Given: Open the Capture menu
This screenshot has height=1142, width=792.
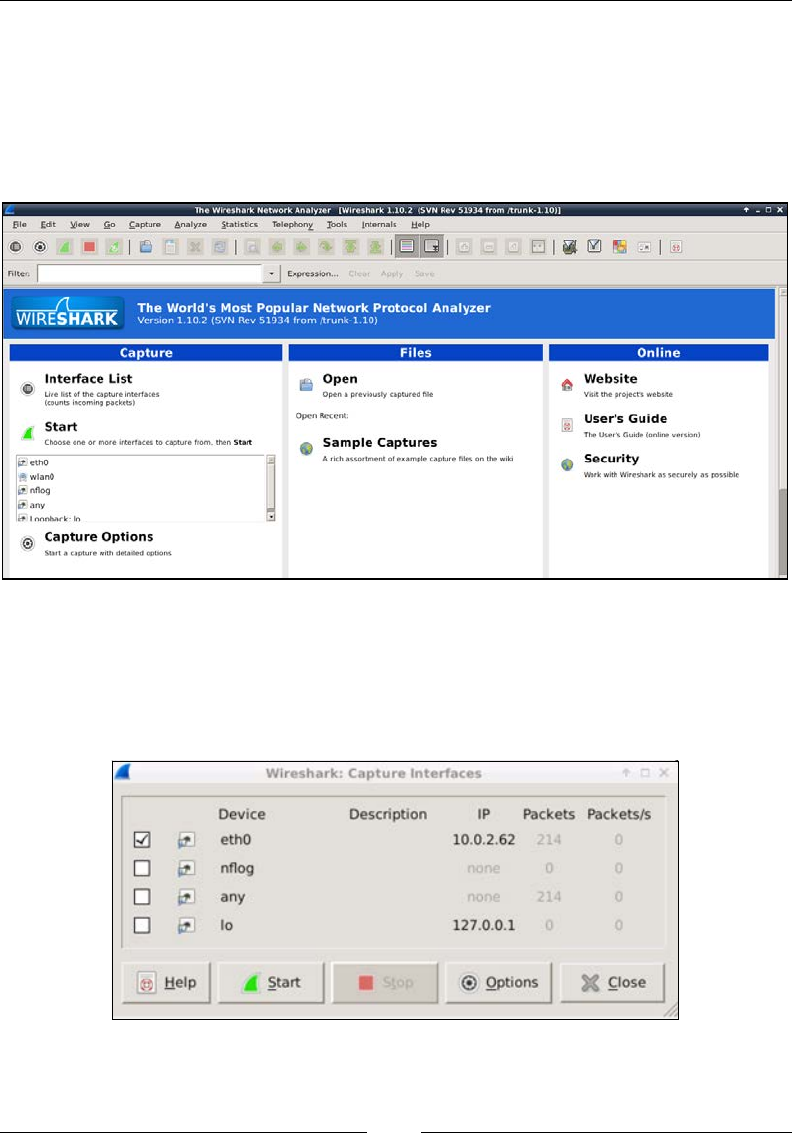Looking at the screenshot, I should 145,224.
